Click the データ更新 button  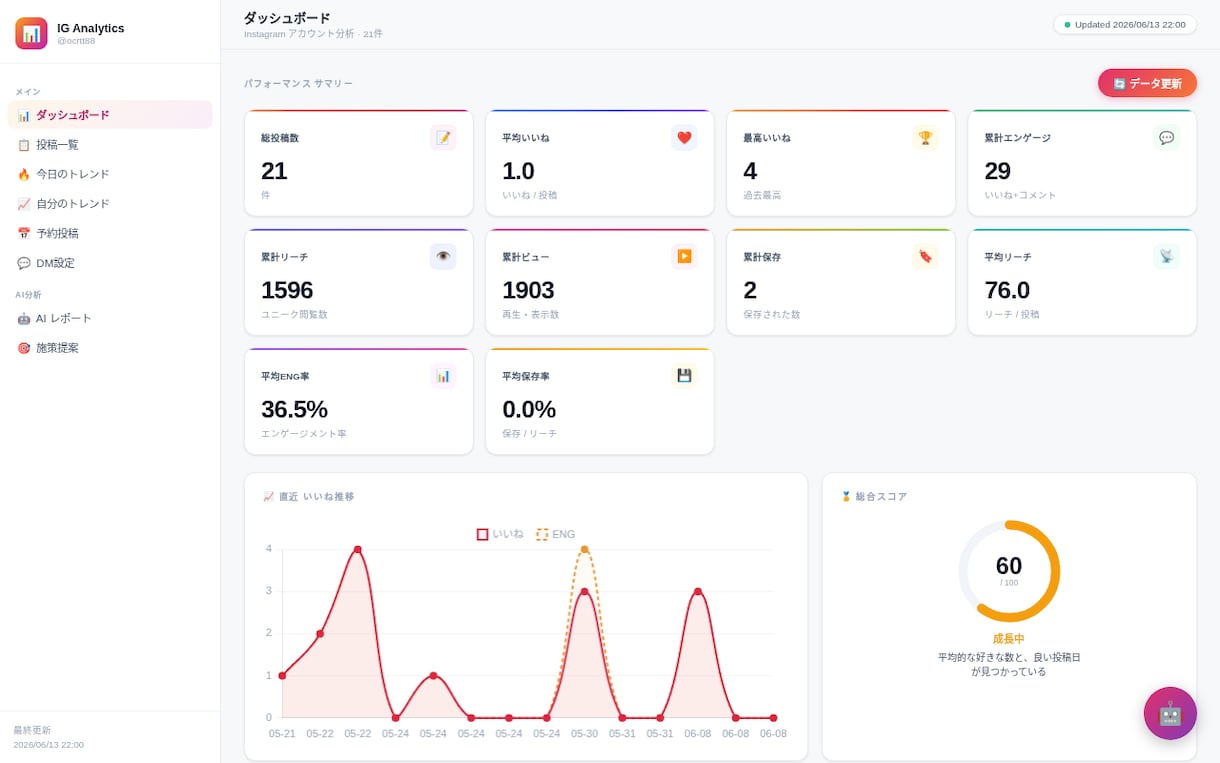[x=1147, y=83]
